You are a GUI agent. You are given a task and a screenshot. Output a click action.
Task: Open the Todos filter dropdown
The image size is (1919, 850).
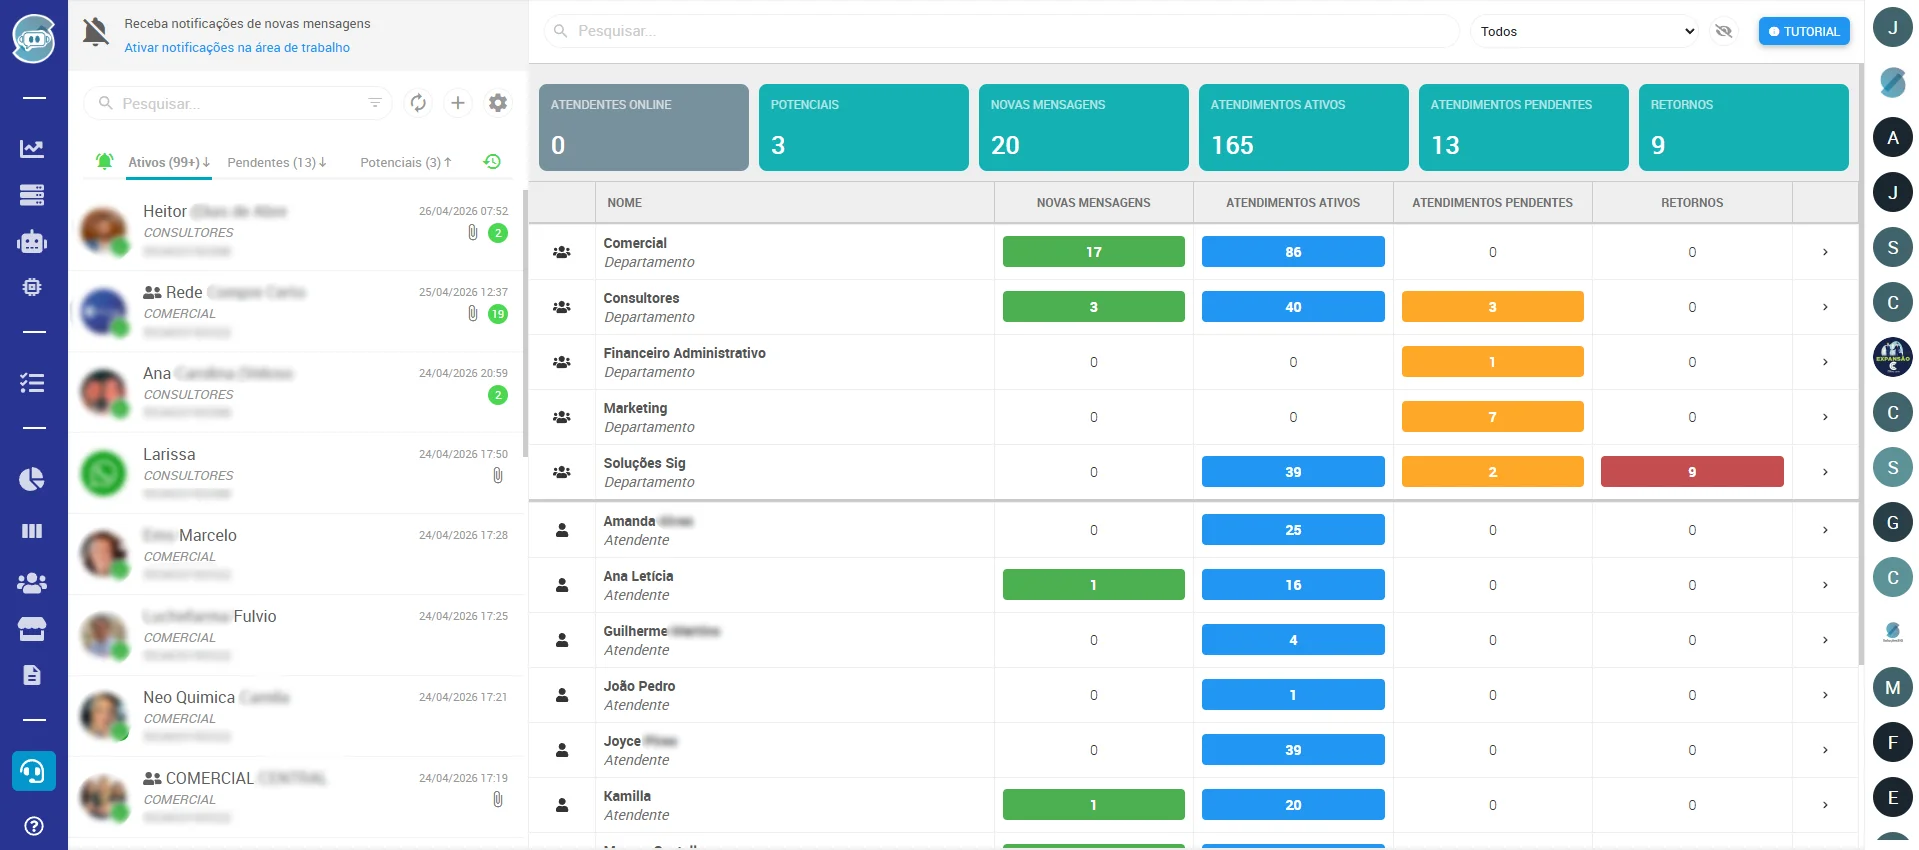[x=1586, y=31]
